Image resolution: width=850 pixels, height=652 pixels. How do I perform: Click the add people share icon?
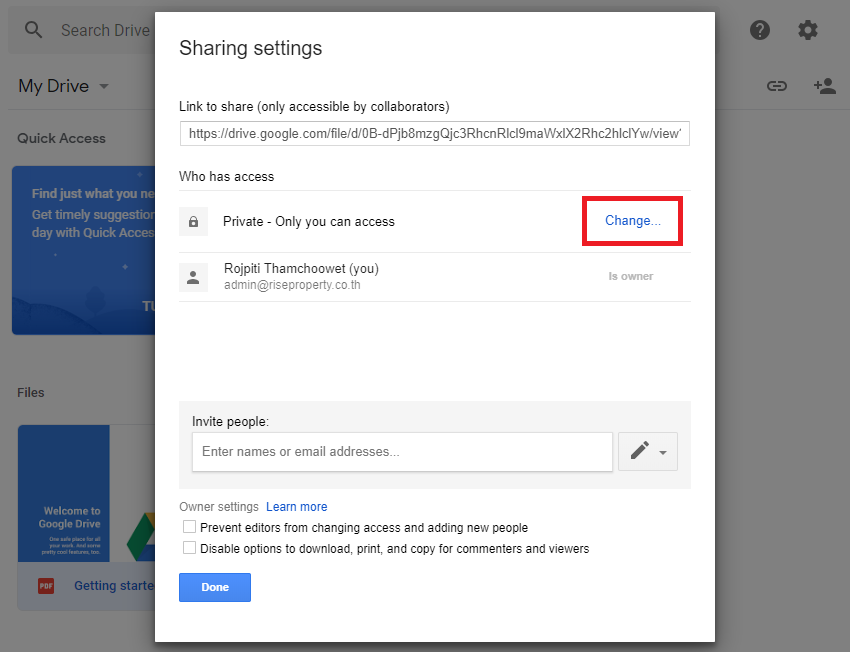pyautogui.click(x=824, y=86)
